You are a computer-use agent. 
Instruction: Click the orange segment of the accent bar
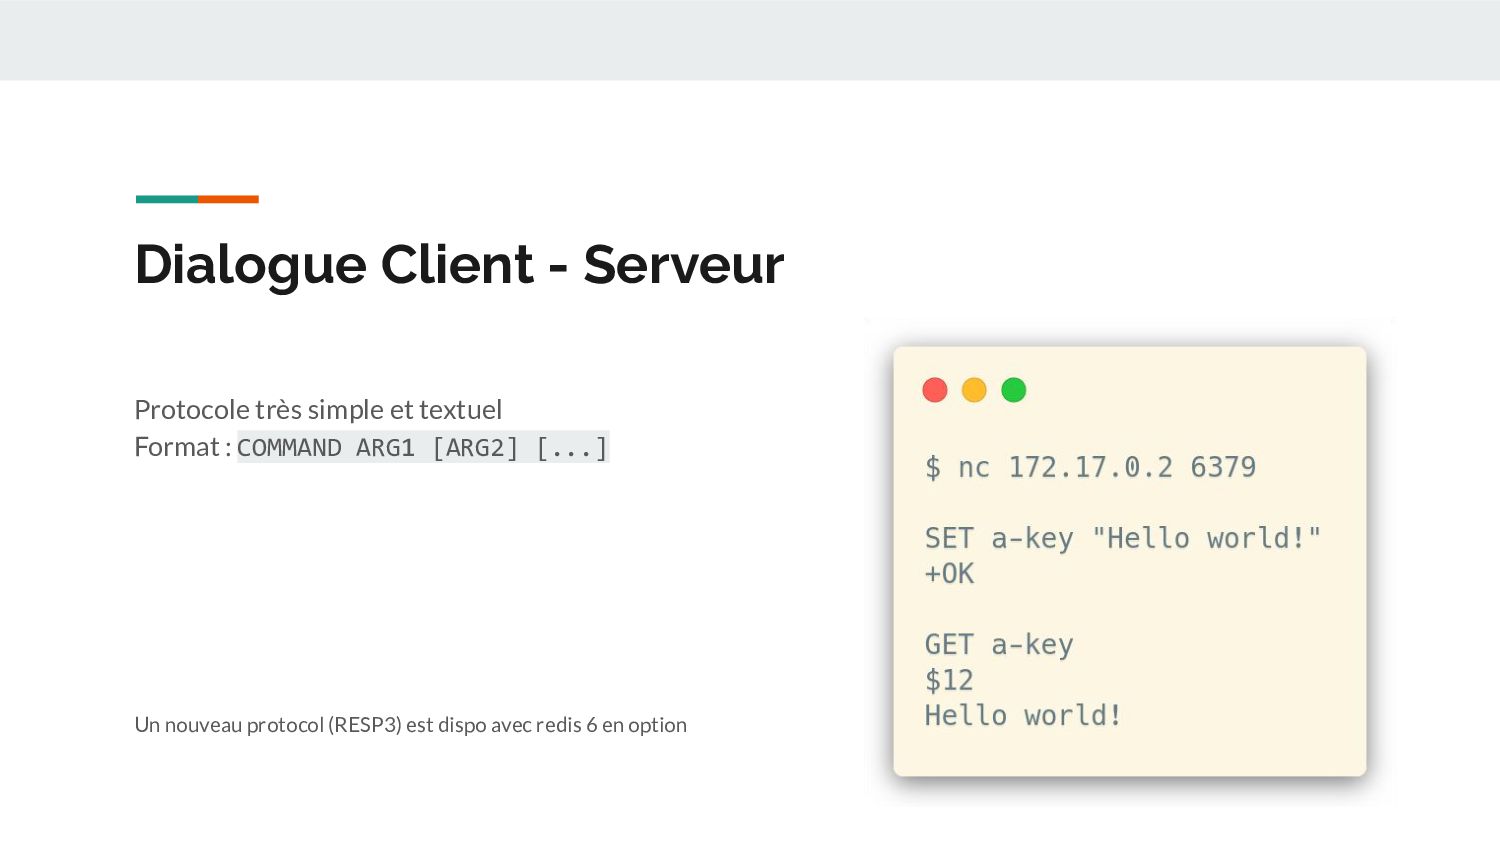coord(228,199)
